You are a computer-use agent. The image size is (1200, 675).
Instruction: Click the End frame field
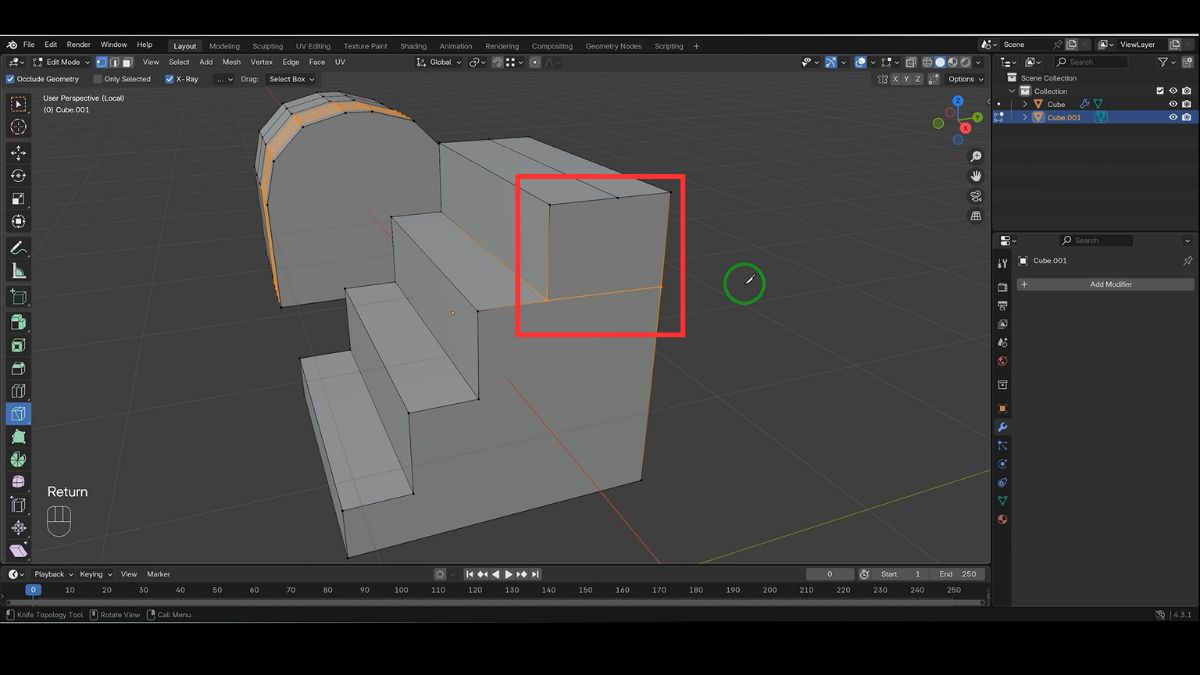point(957,574)
